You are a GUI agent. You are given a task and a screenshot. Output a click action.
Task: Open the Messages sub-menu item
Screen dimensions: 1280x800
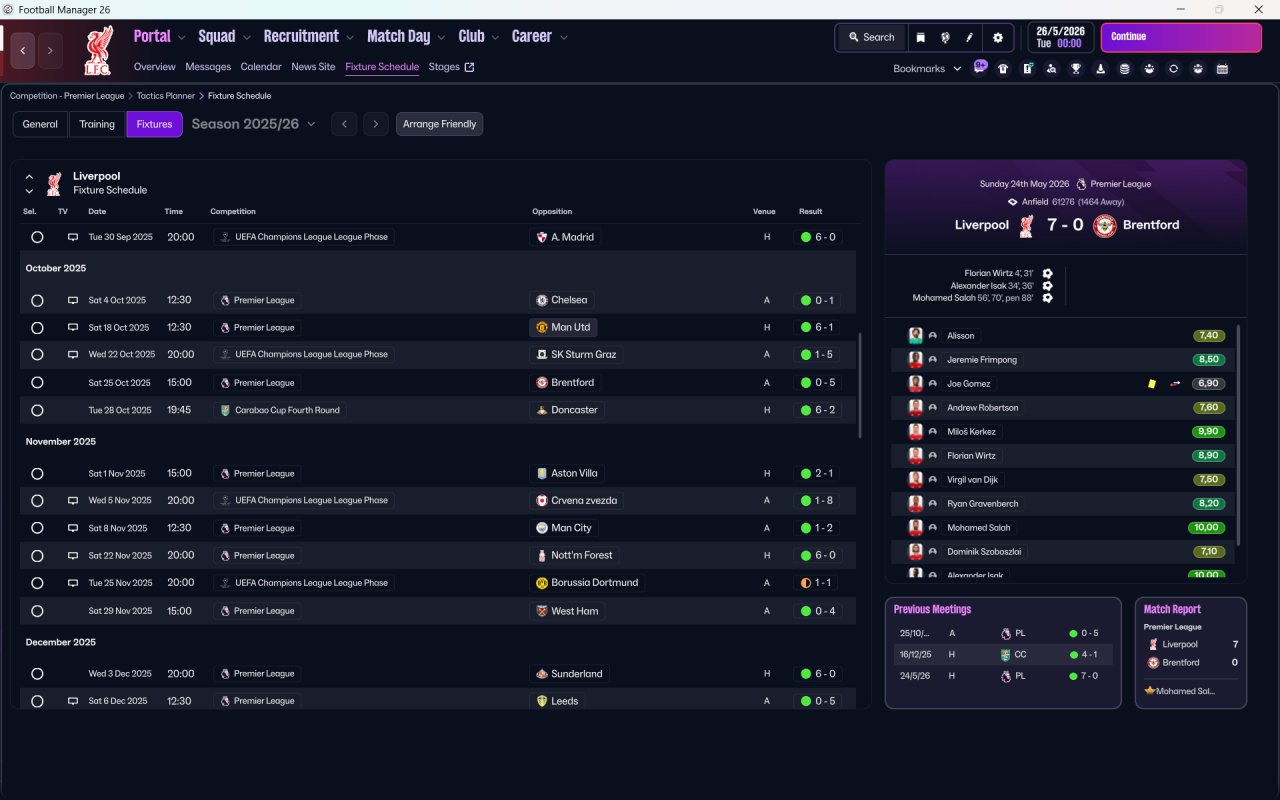coord(208,67)
